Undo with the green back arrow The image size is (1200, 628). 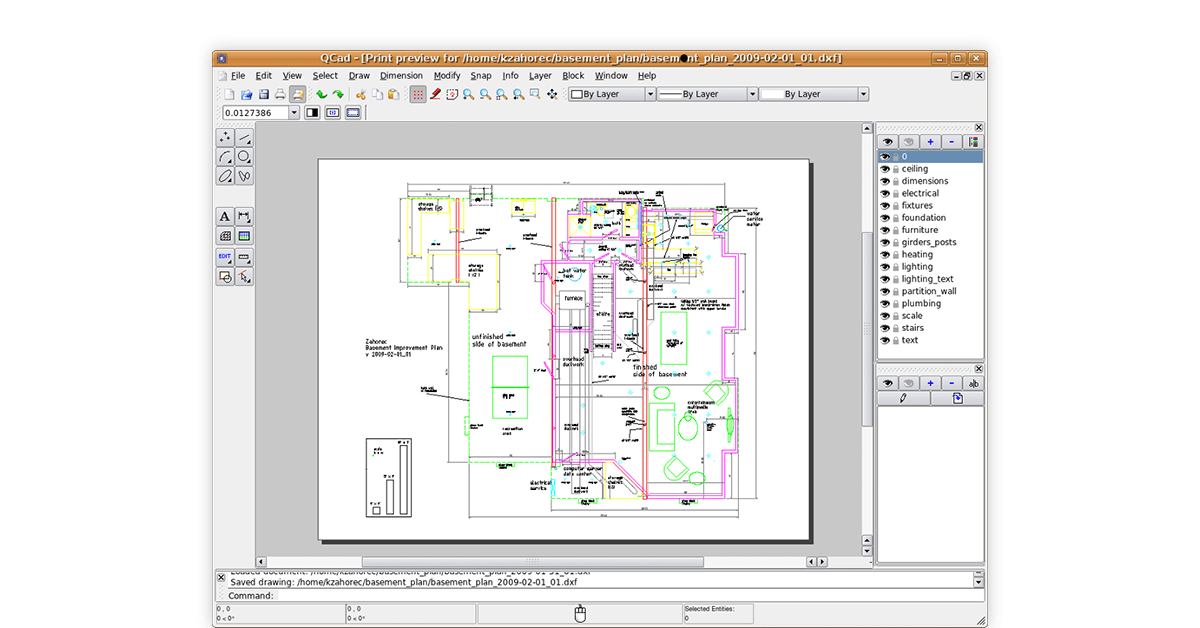[x=321, y=94]
